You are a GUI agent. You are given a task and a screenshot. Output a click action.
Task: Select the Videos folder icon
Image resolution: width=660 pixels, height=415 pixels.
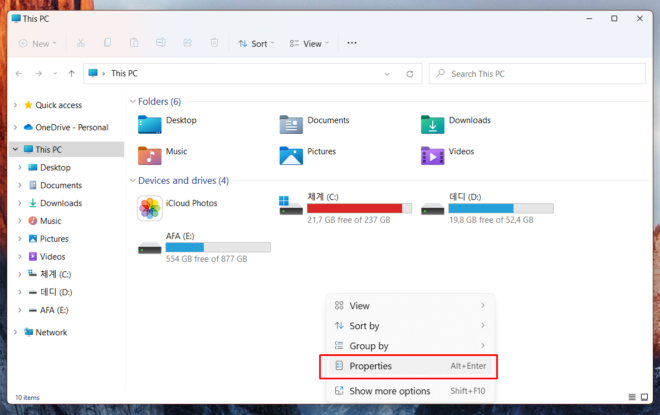[x=432, y=155]
